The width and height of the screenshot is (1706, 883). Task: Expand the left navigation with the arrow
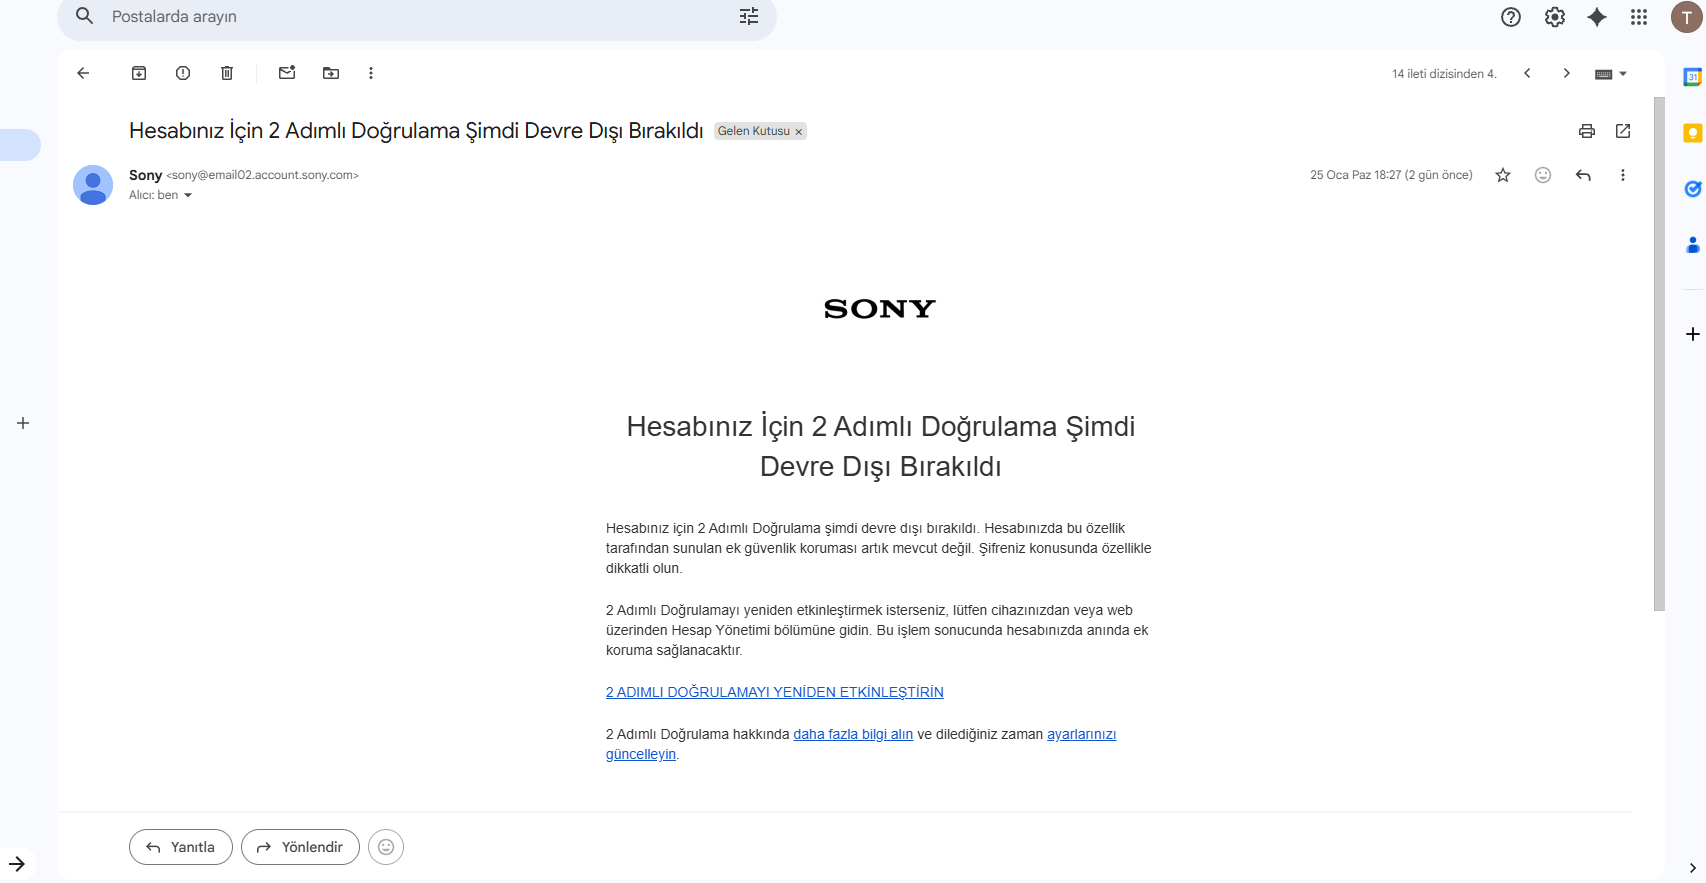(17, 864)
